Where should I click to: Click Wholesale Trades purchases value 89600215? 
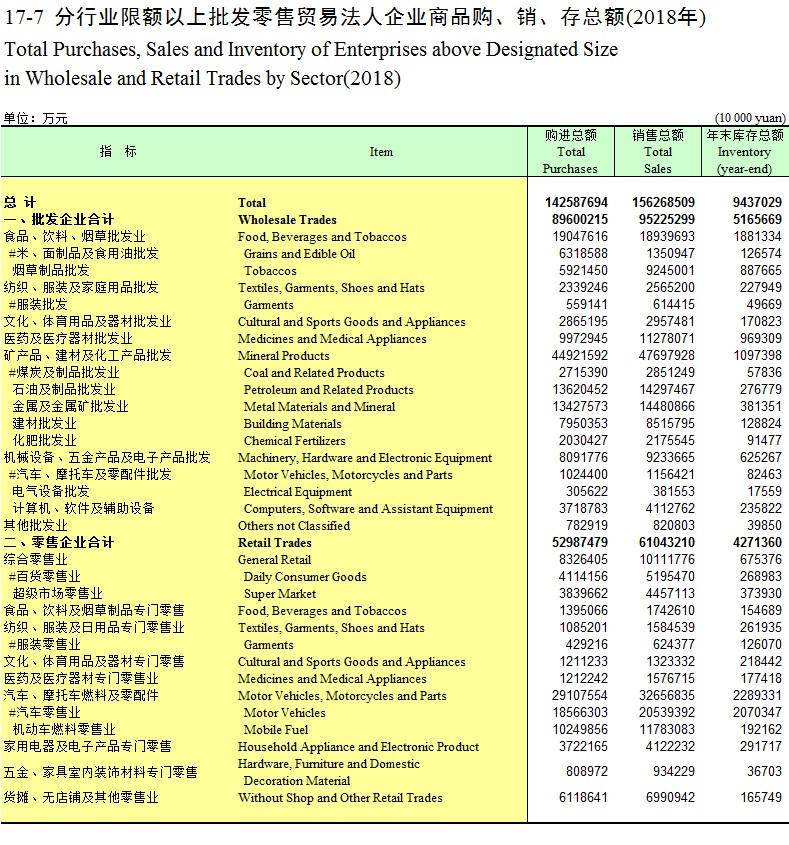coord(579,219)
